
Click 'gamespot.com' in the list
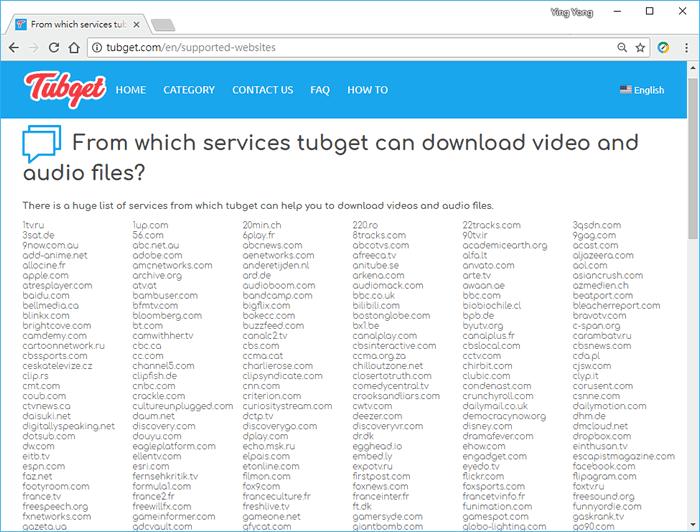496,516
